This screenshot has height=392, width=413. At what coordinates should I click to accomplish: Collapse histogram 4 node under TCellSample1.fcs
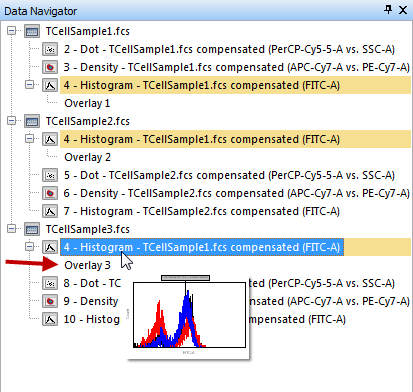point(30,85)
